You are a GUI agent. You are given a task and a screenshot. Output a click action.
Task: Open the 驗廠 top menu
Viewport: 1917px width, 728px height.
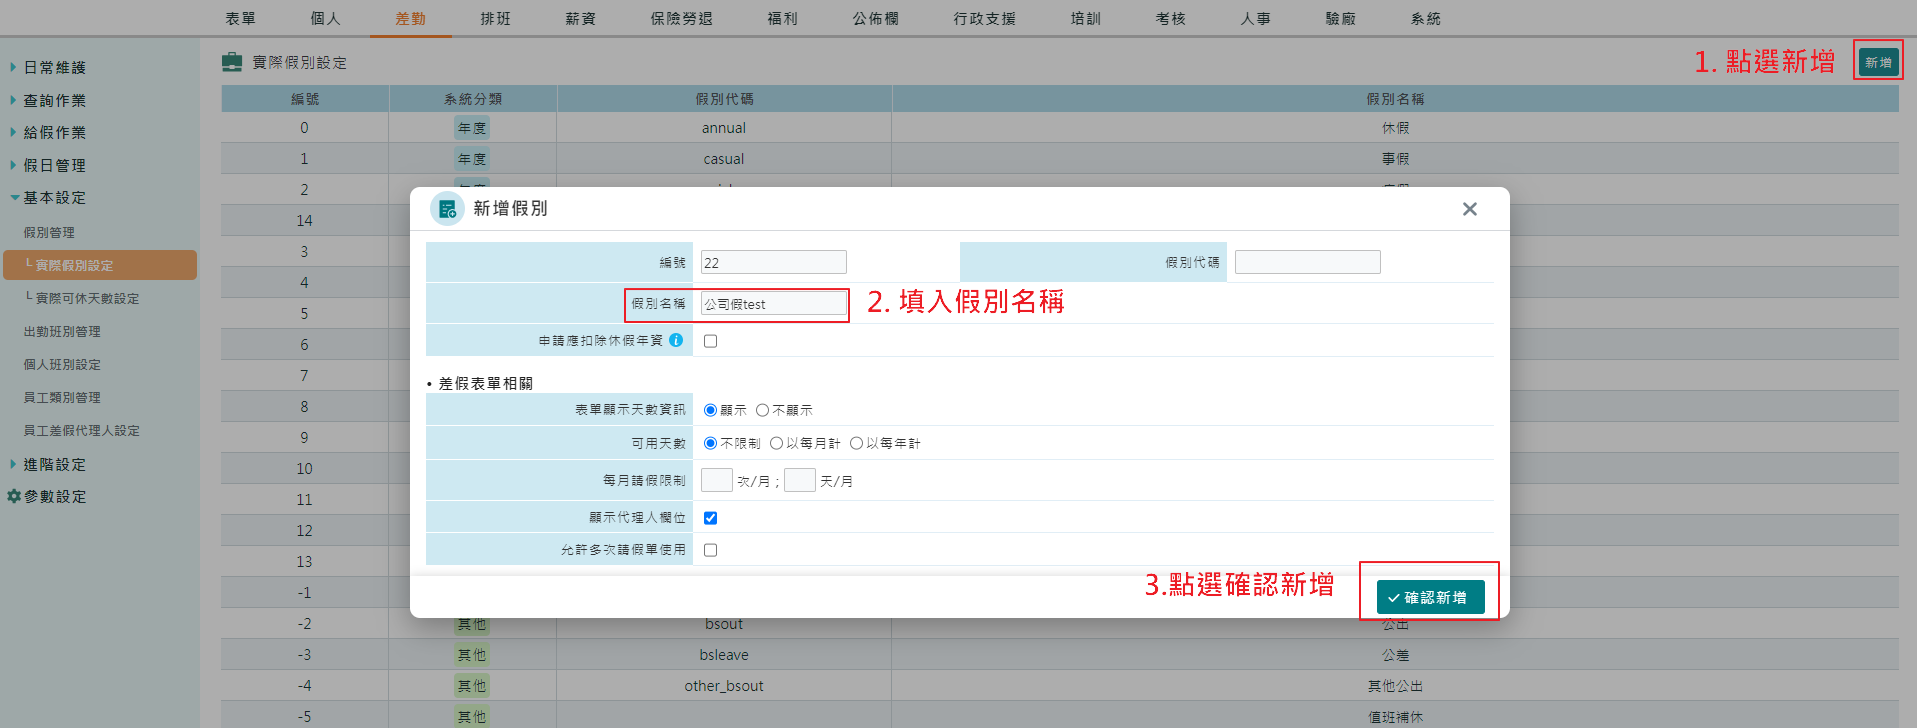click(x=1341, y=18)
